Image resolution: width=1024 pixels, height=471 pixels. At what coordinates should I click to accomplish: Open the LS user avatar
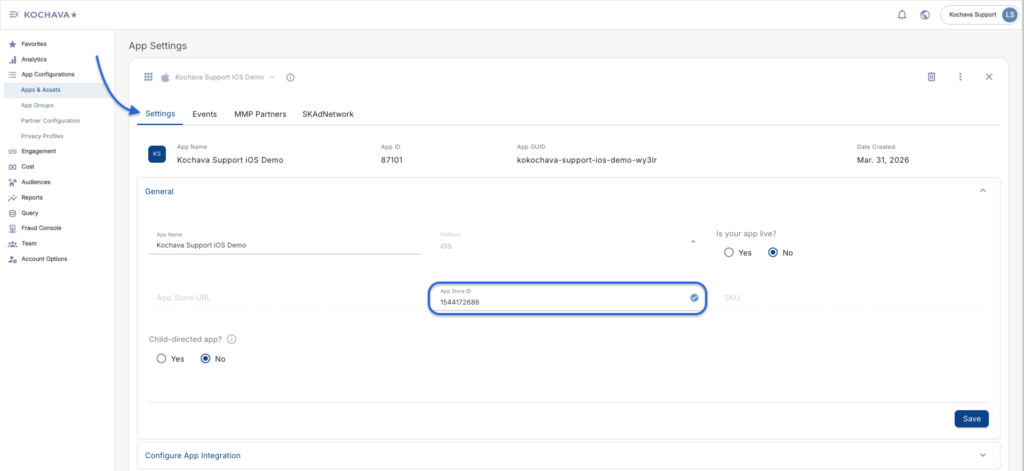(x=1010, y=14)
